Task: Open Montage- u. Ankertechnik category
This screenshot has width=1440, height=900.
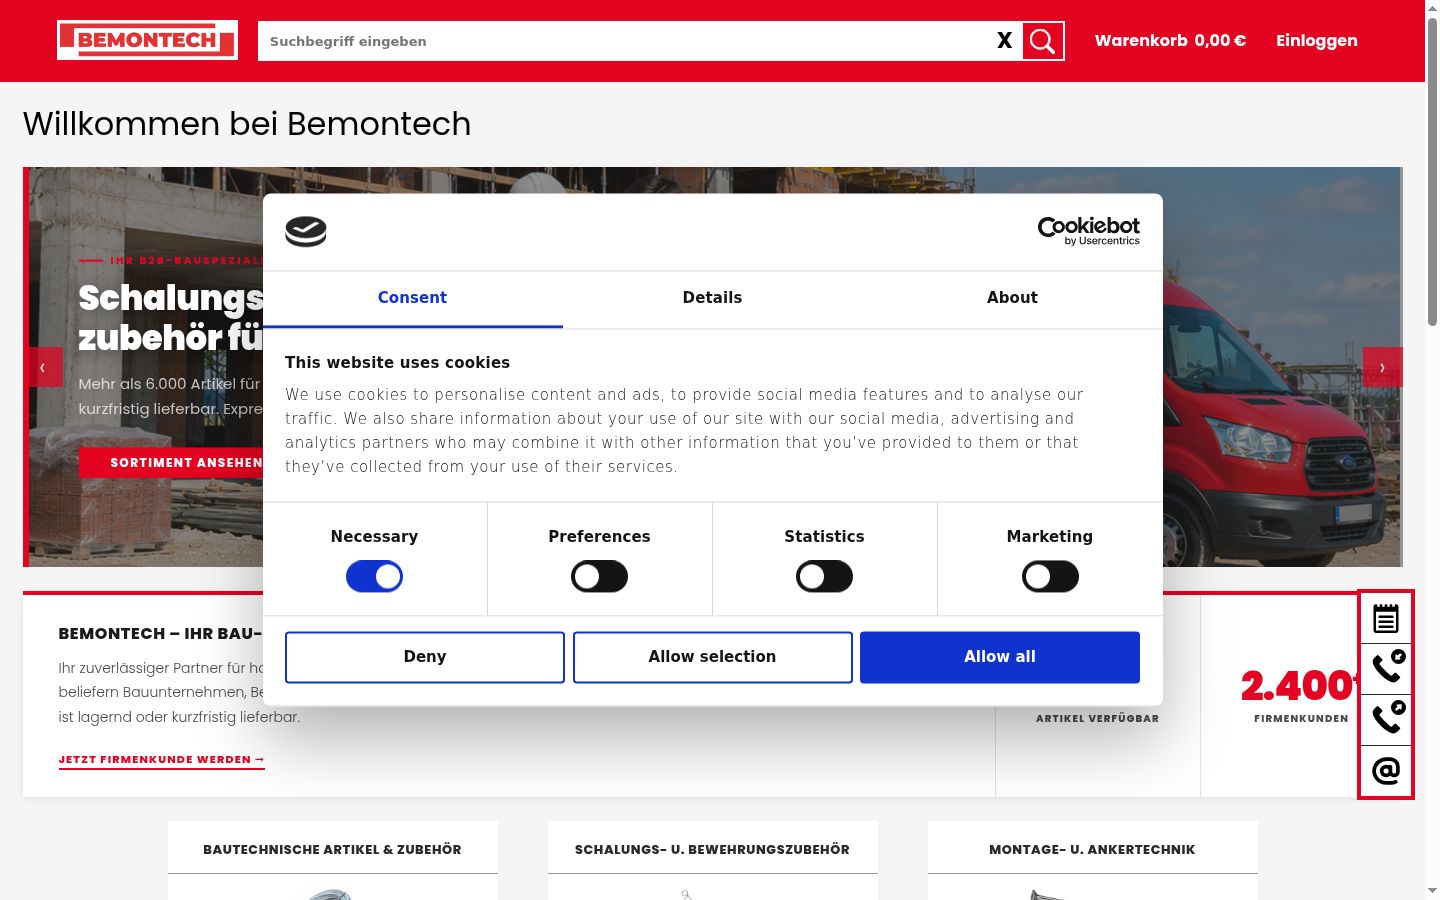Action: 1092,850
